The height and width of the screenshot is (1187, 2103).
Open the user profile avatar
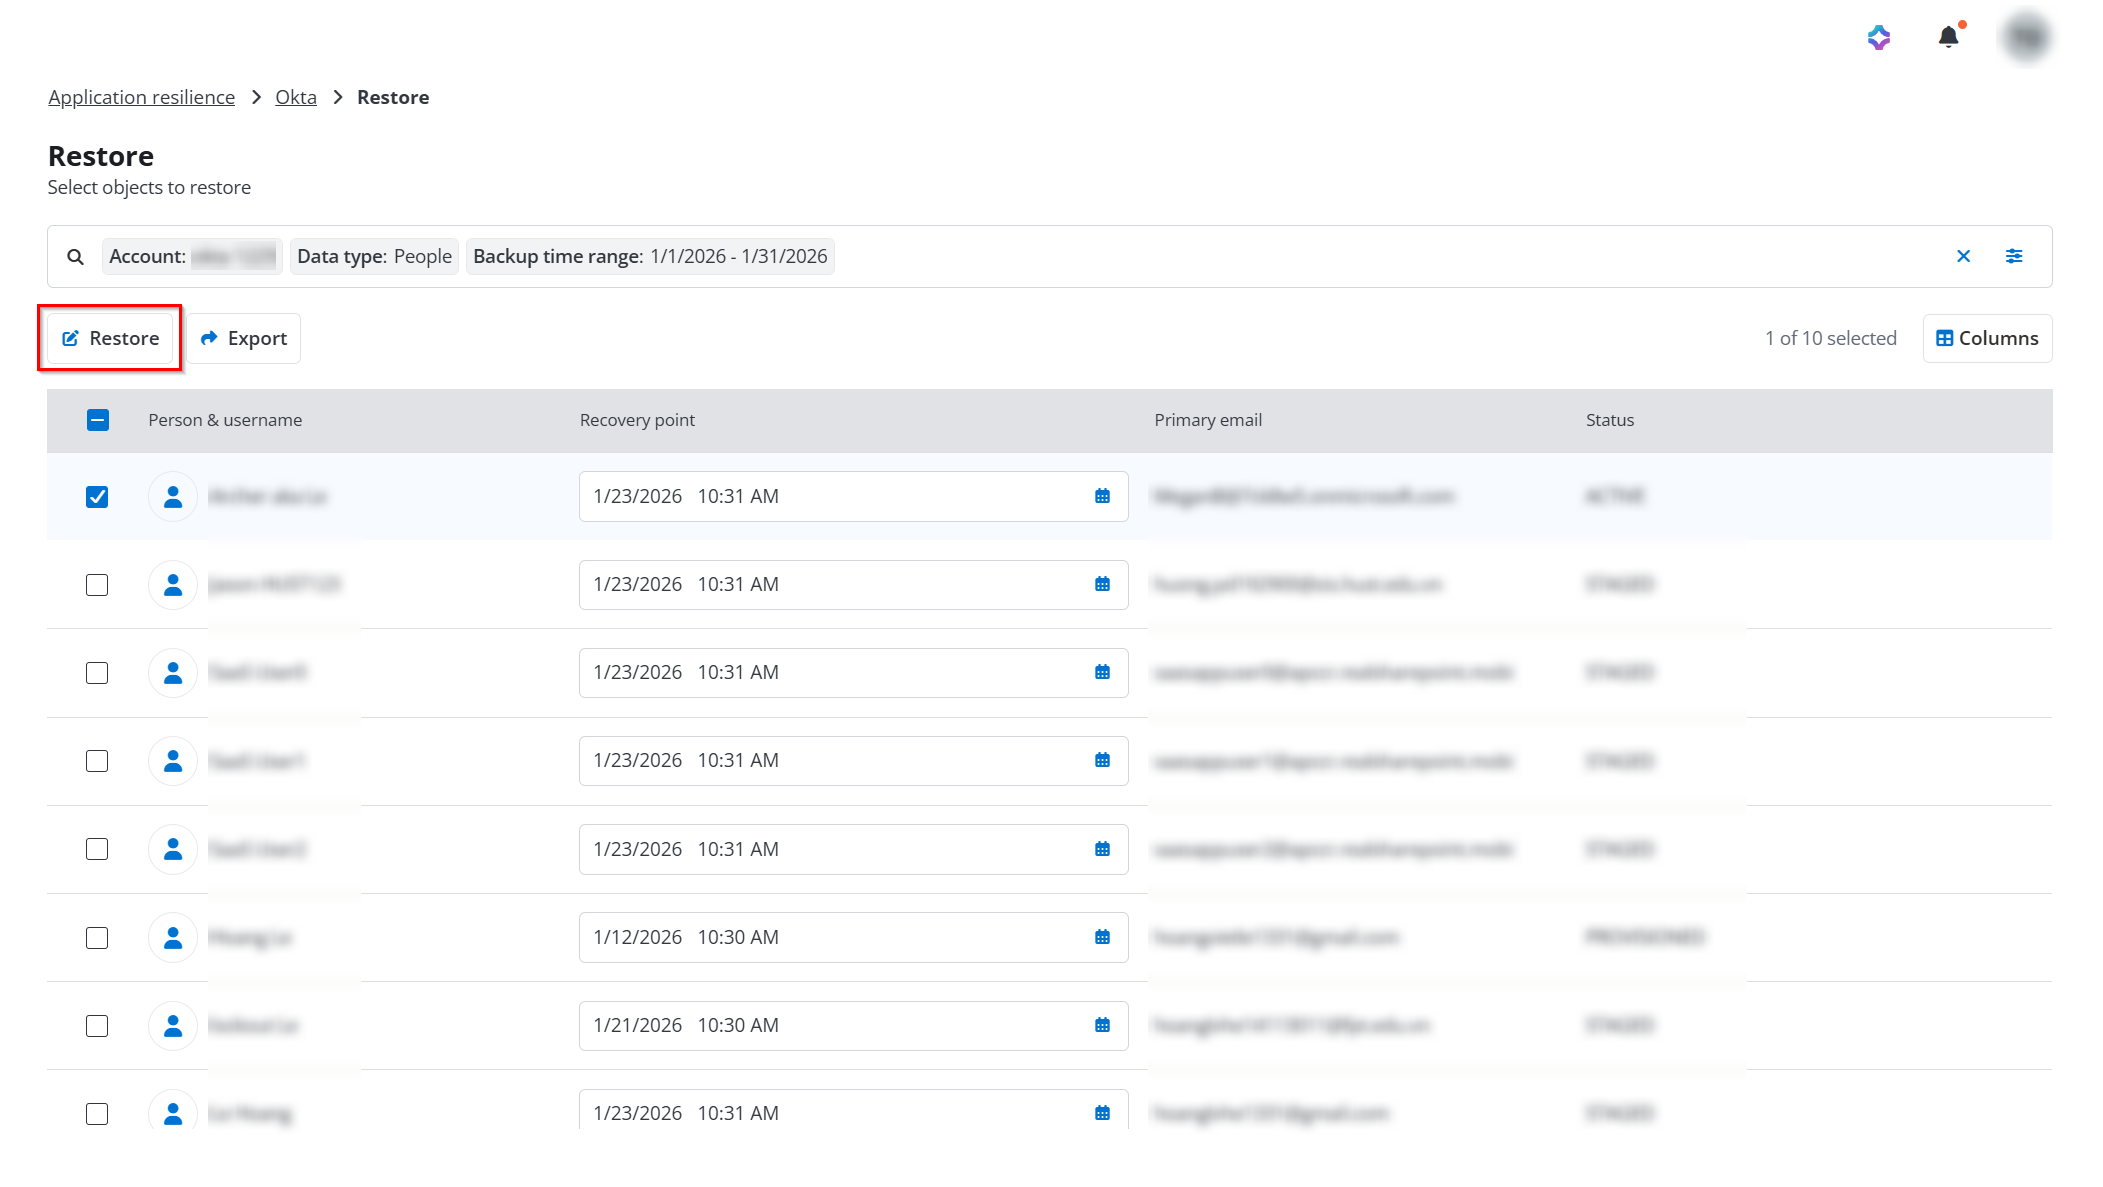(x=2026, y=38)
